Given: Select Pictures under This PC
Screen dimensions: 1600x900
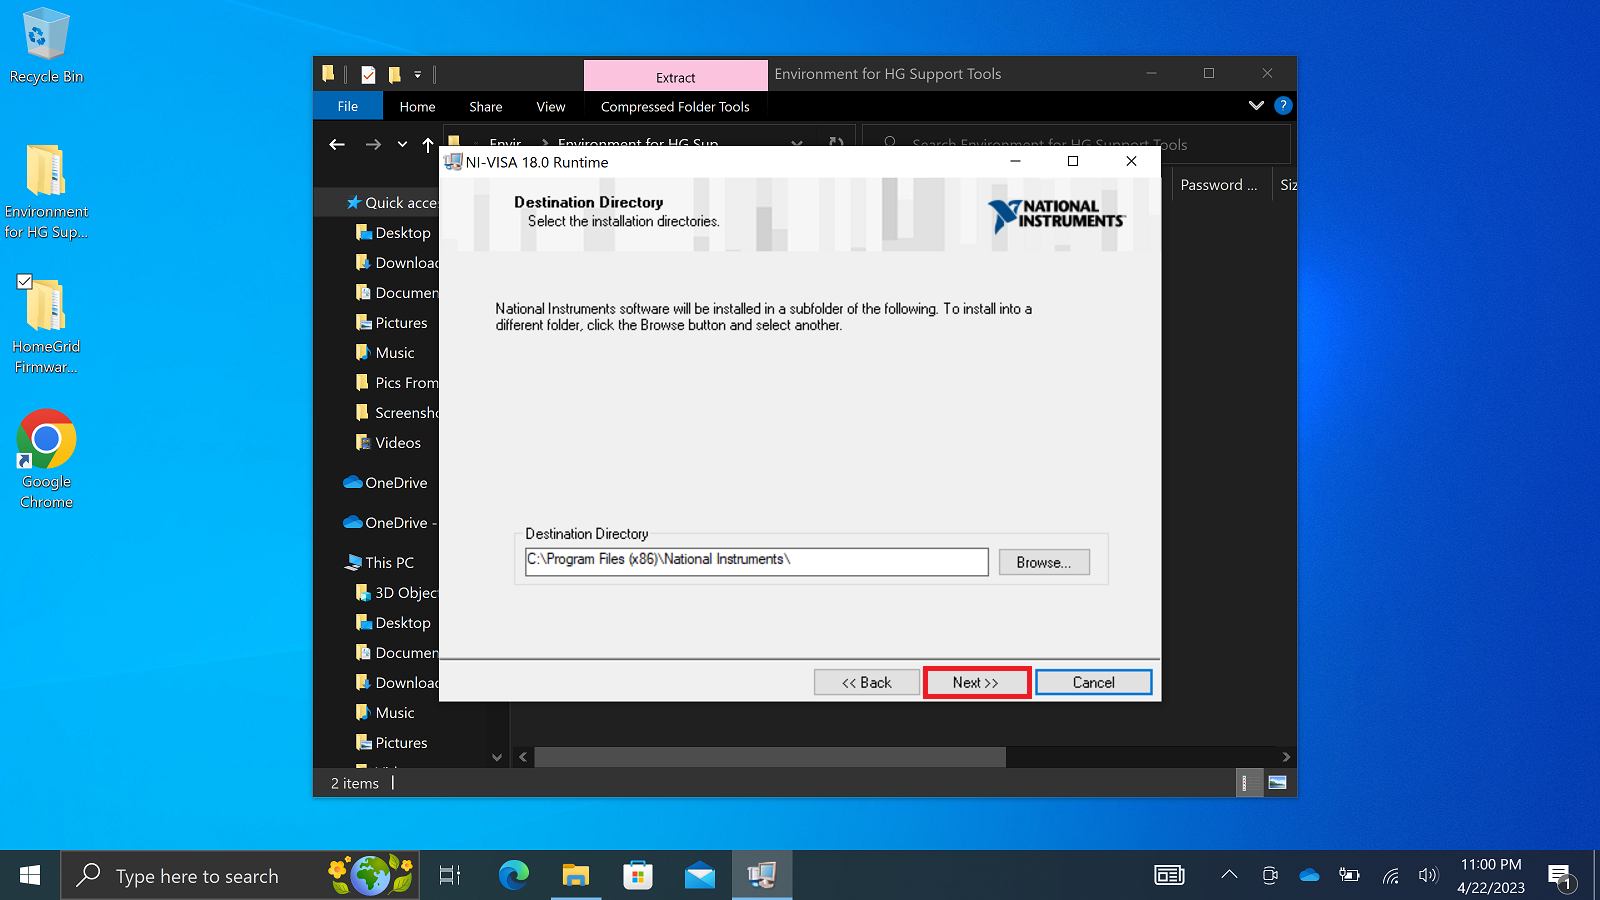Looking at the screenshot, I should point(391,742).
